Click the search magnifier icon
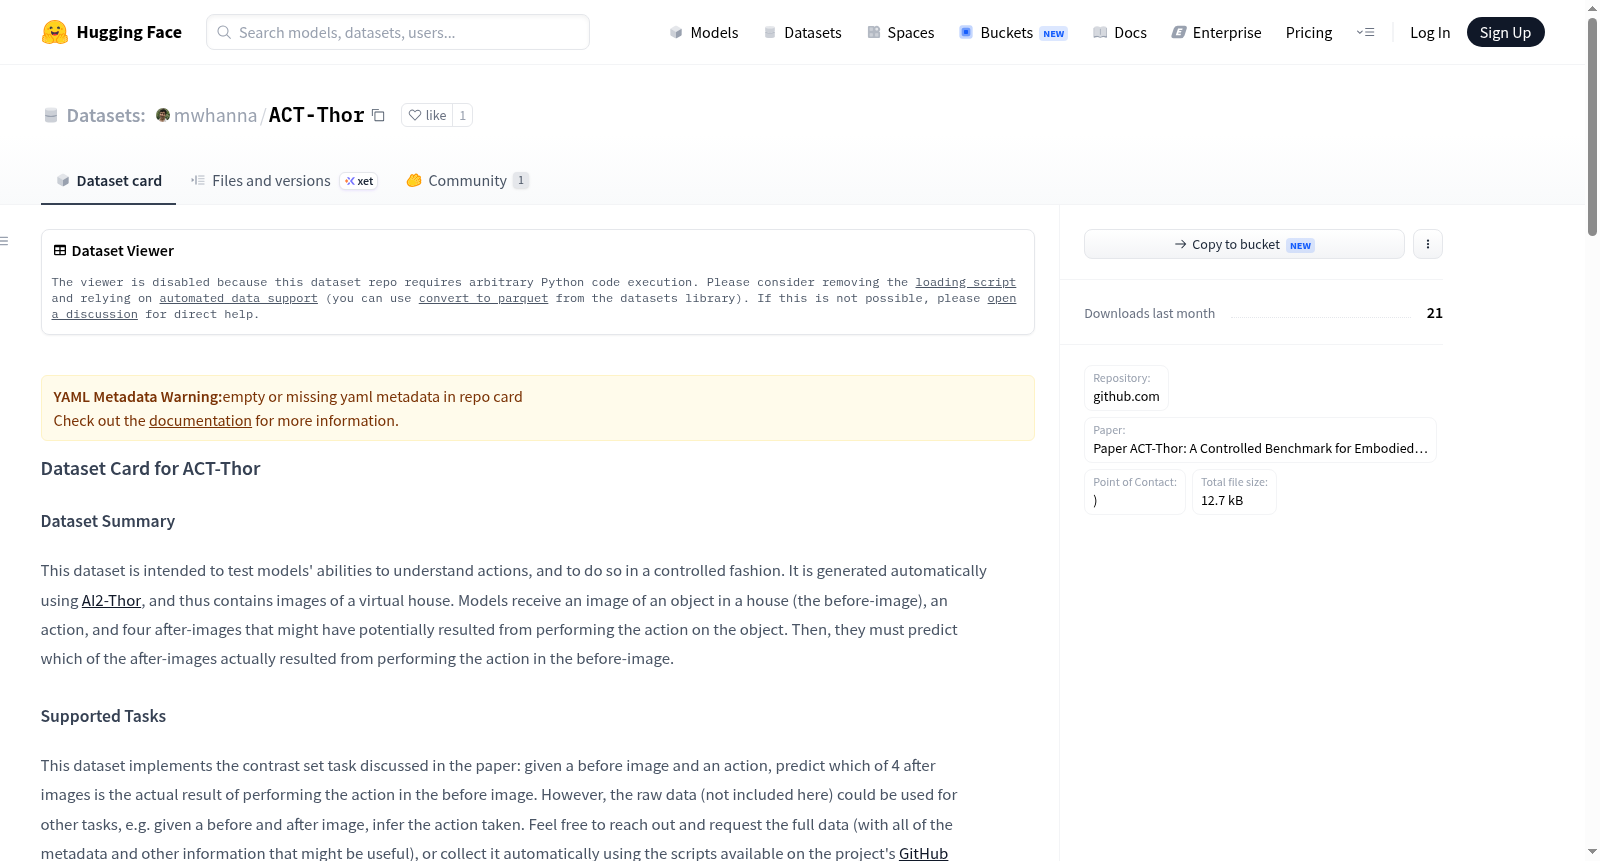This screenshot has width=1600, height=861. pos(224,32)
